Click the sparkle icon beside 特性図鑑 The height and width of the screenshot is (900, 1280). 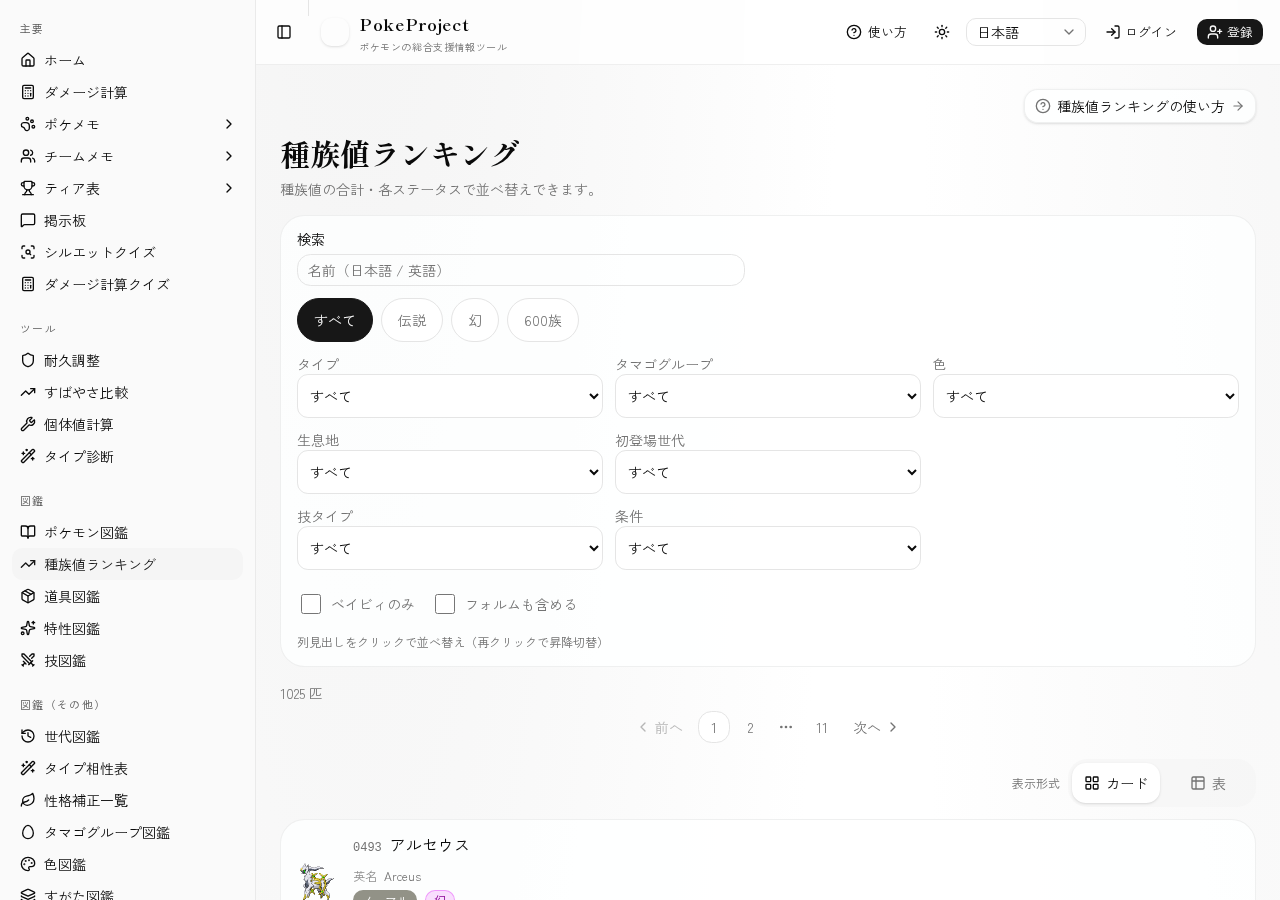[x=28, y=628]
